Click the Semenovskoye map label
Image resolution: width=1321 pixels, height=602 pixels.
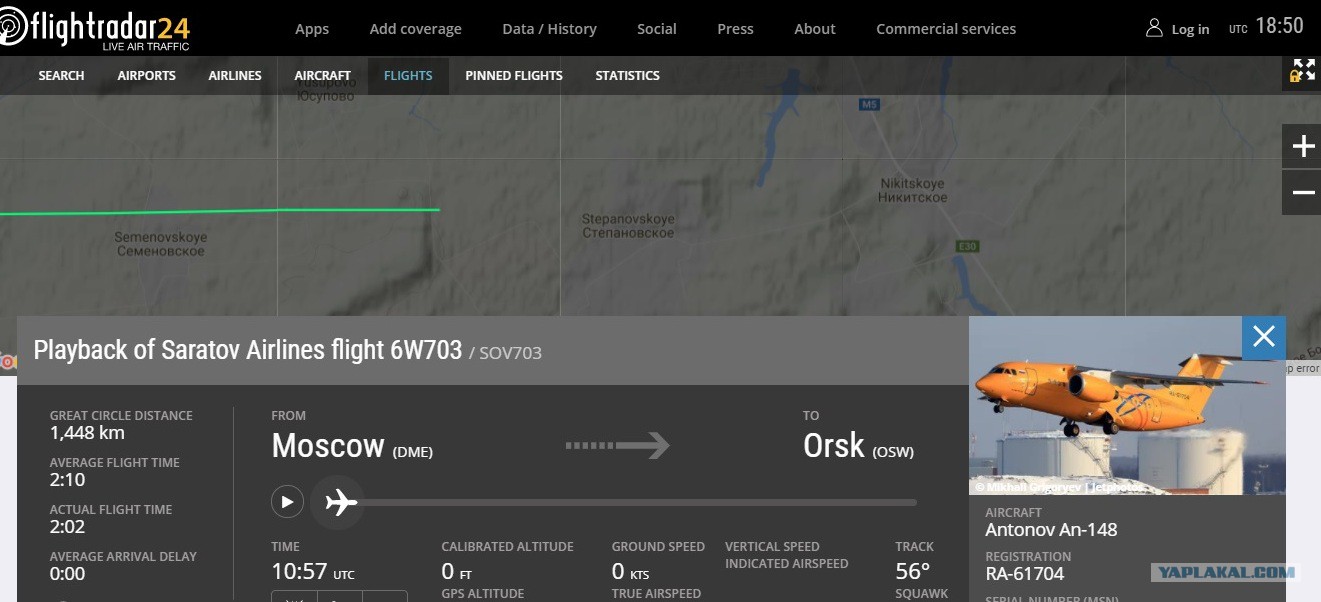pos(160,244)
